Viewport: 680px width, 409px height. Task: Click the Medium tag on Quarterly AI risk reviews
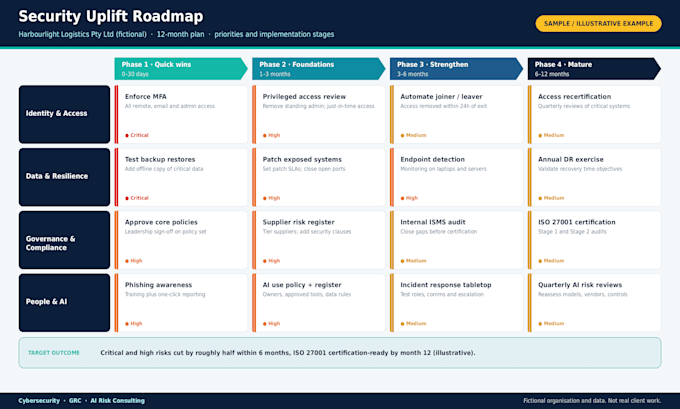tap(551, 324)
